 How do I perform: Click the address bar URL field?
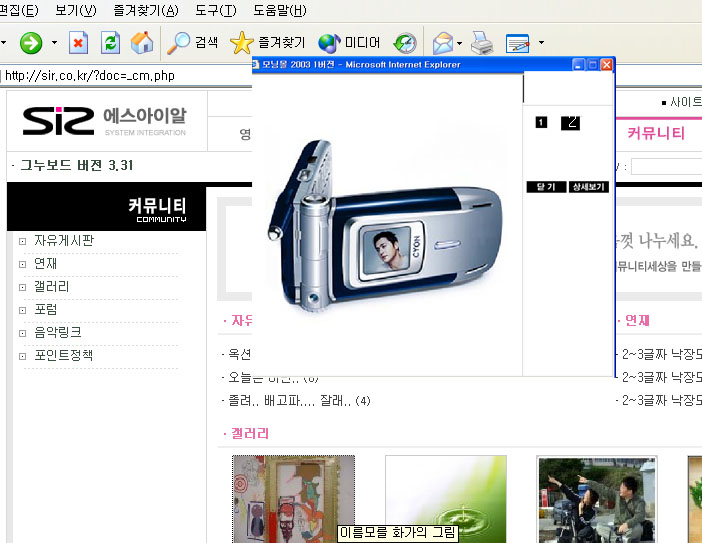120,75
